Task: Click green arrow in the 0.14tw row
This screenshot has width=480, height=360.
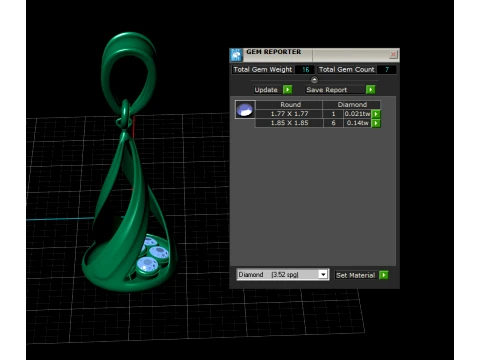Action: point(376,123)
